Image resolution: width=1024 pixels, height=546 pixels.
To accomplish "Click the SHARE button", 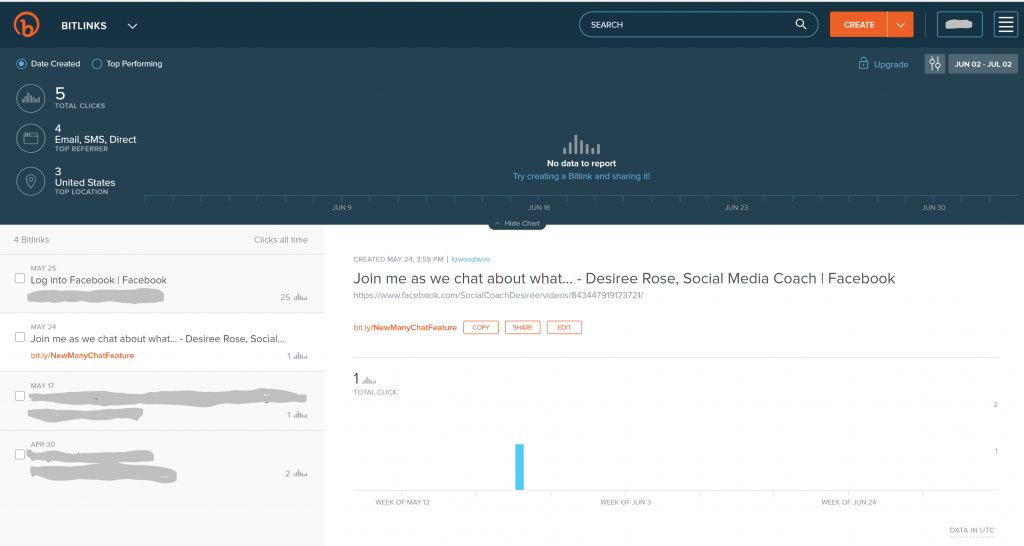I will 522,327.
